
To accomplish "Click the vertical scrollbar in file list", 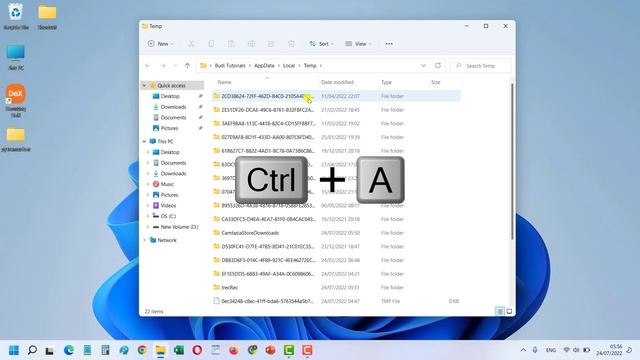I will point(512,162).
